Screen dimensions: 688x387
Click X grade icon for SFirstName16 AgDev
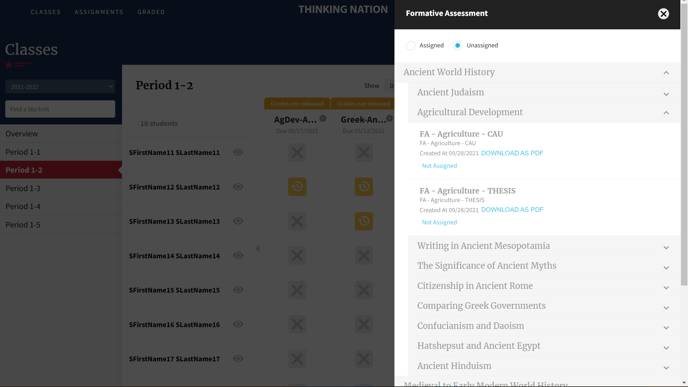pyautogui.click(x=297, y=324)
